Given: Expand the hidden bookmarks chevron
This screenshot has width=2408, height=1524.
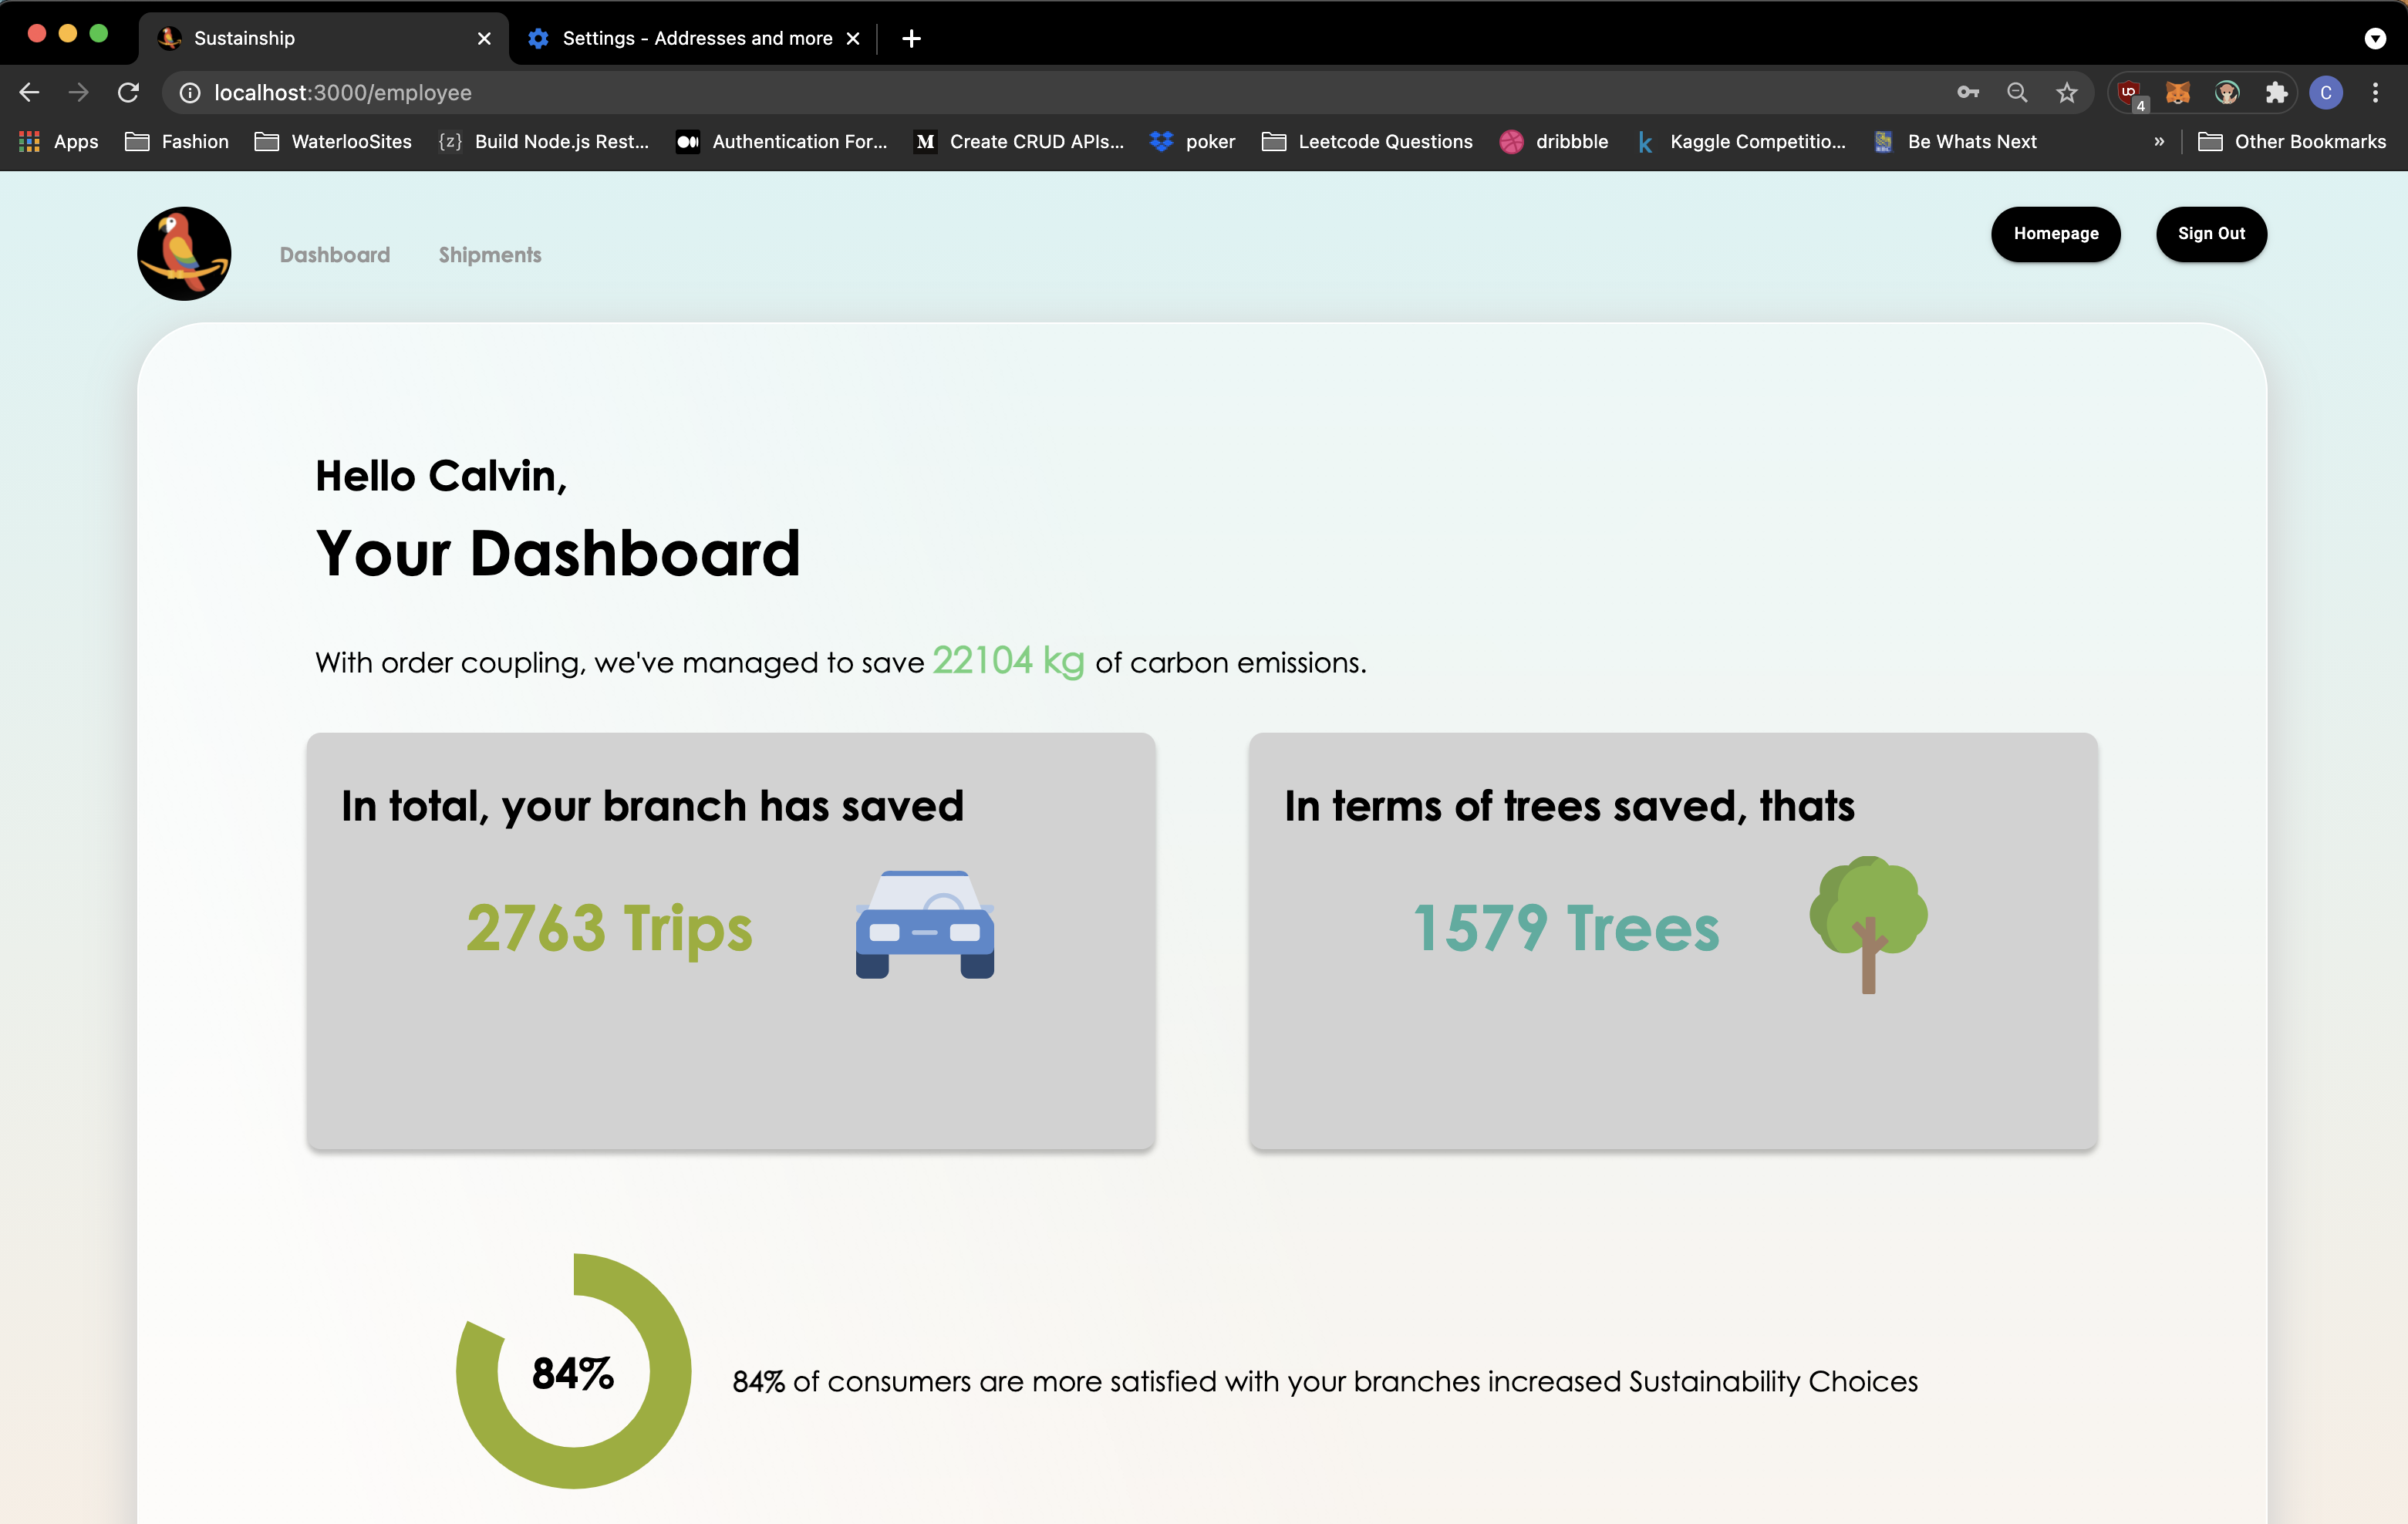Looking at the screenshot, I should click(x=2159, y=142).
